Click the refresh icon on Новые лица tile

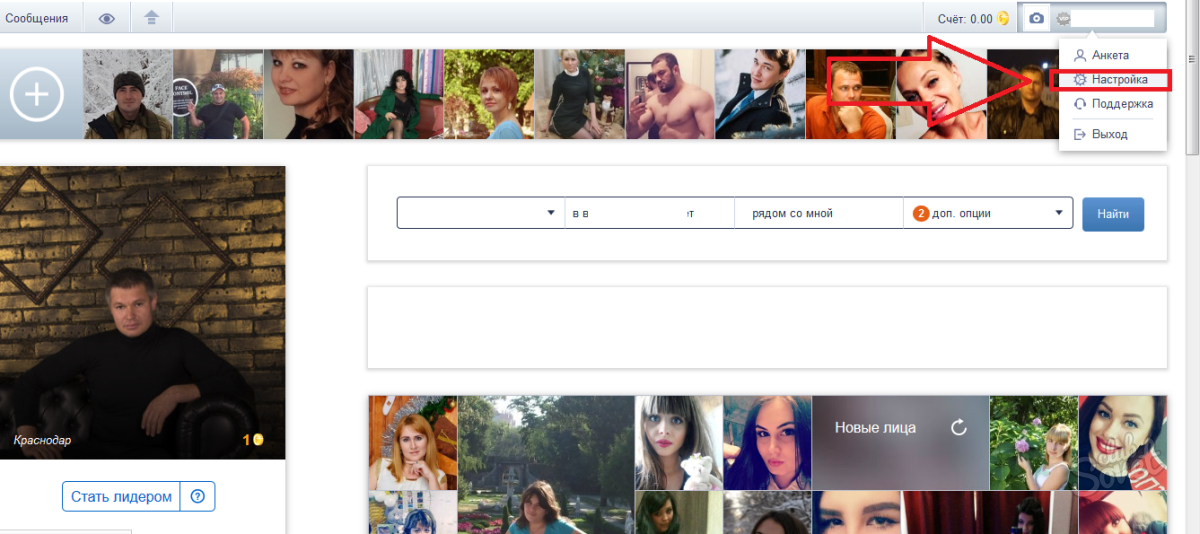958,428
